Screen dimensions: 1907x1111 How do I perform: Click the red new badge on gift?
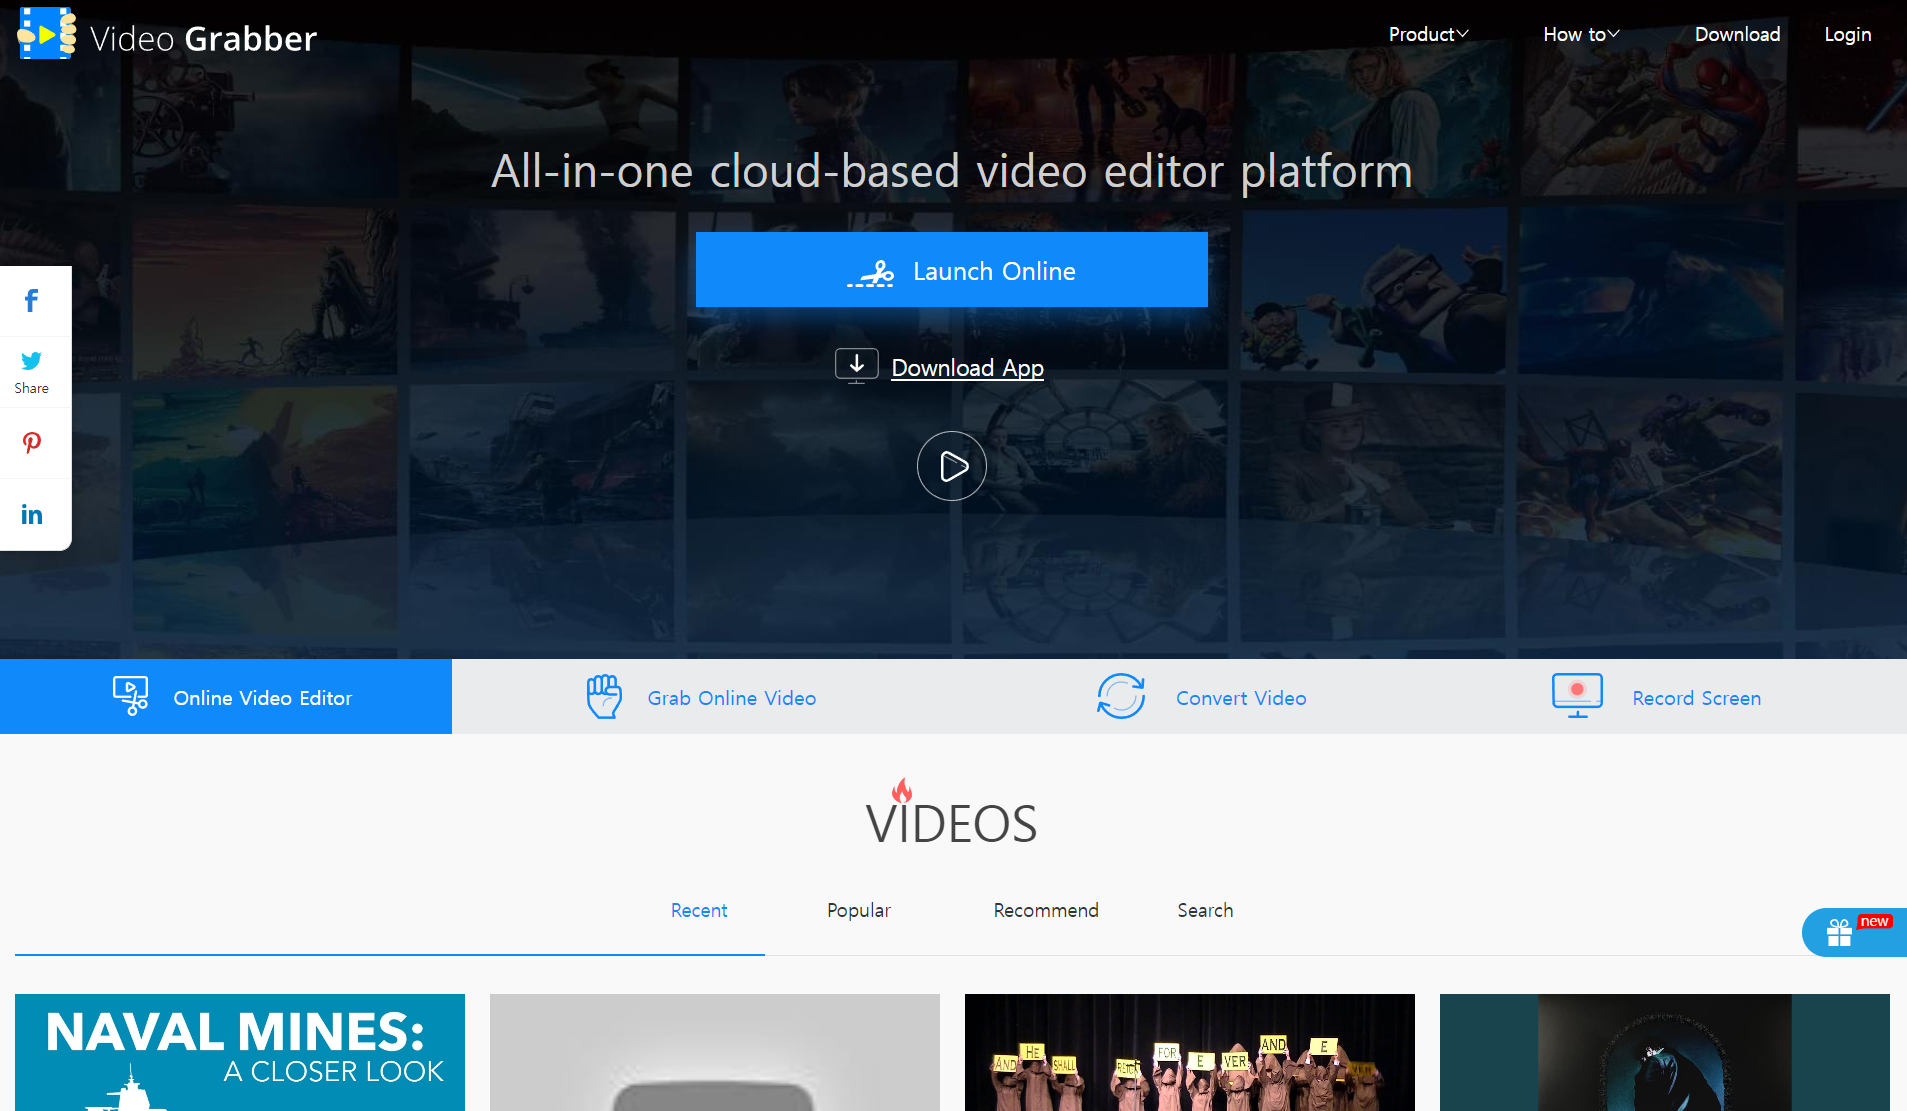pyautogui.click(x=1874, y=921)
